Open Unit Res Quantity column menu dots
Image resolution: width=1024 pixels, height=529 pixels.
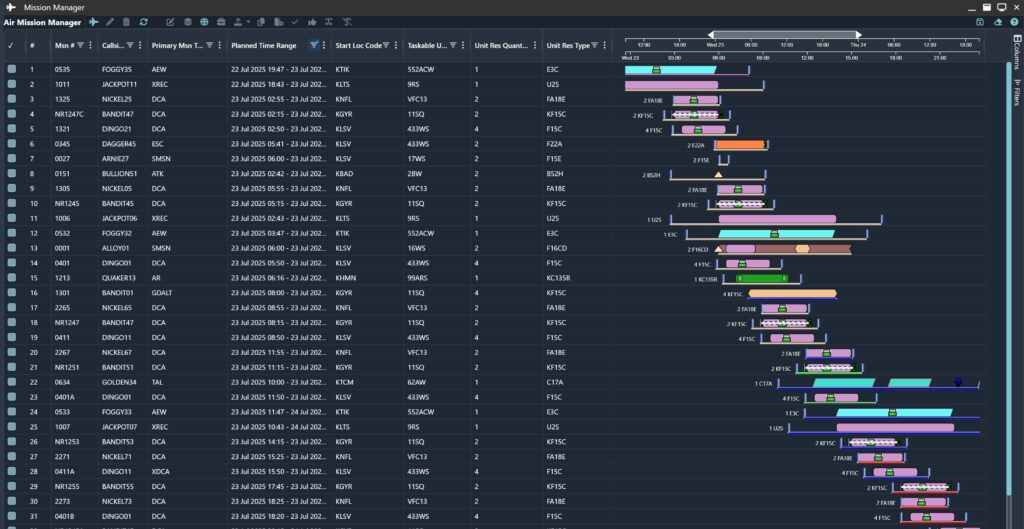[x=535, y=46]
